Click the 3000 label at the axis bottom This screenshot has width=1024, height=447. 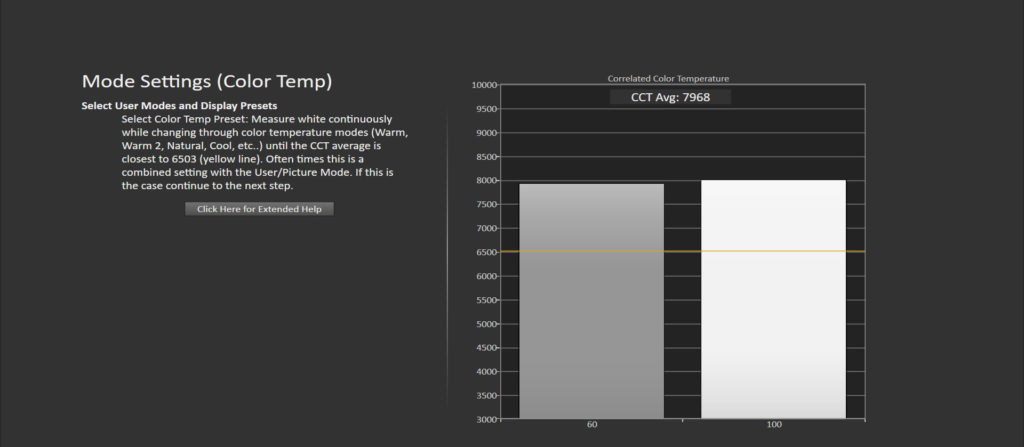click(x=485, y=419)
